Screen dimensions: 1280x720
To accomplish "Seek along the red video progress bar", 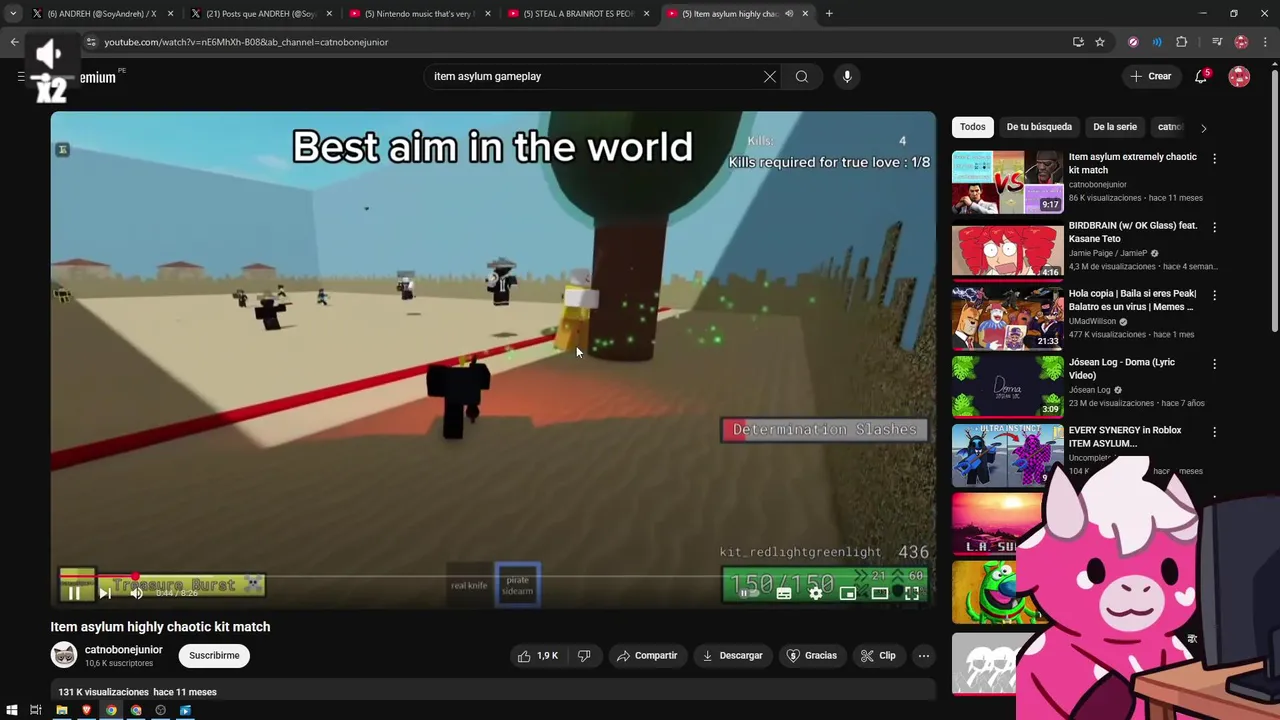I will (493, 576).
